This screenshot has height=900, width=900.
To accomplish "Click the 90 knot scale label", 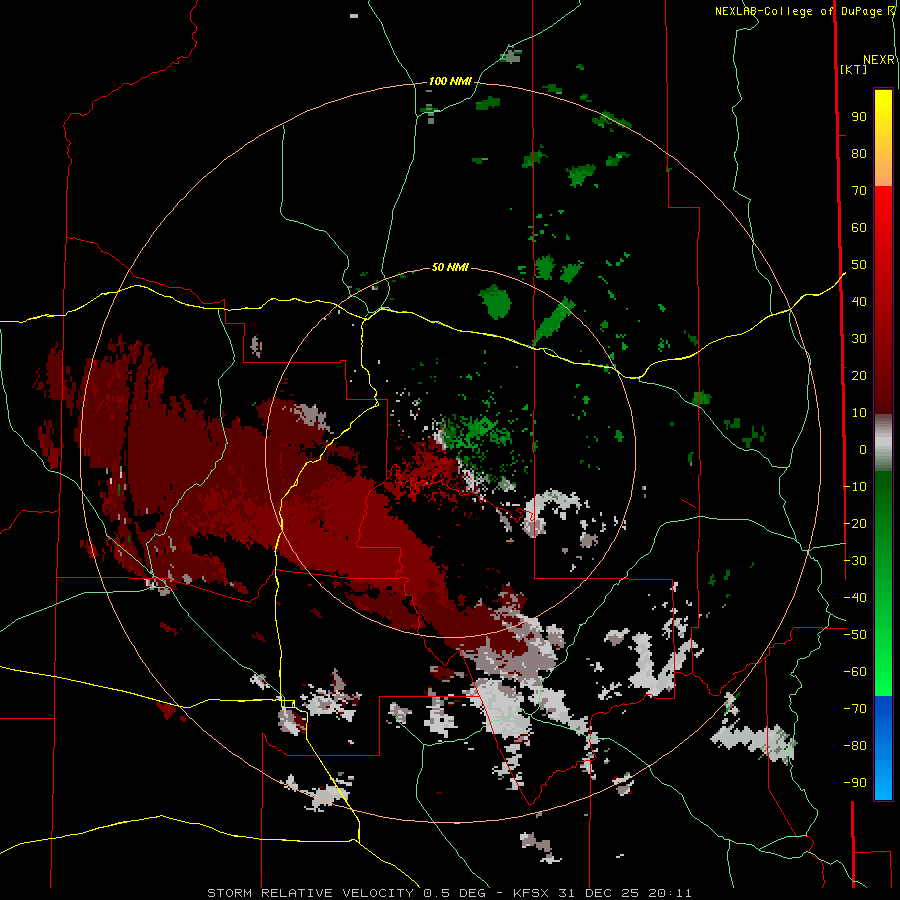I will 859,117.
